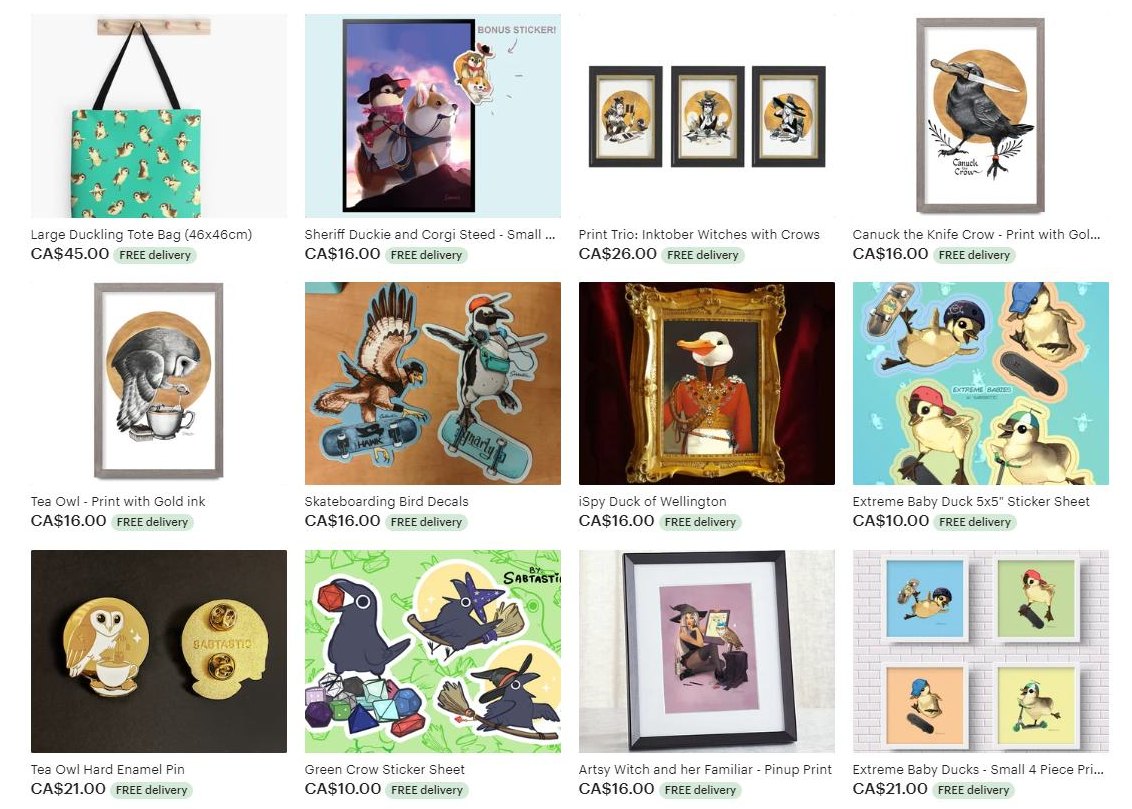The image size is (1132, 809).
Task: Select the Tea Owl print image
Action: pyautogui.click(x=159, y=383)
